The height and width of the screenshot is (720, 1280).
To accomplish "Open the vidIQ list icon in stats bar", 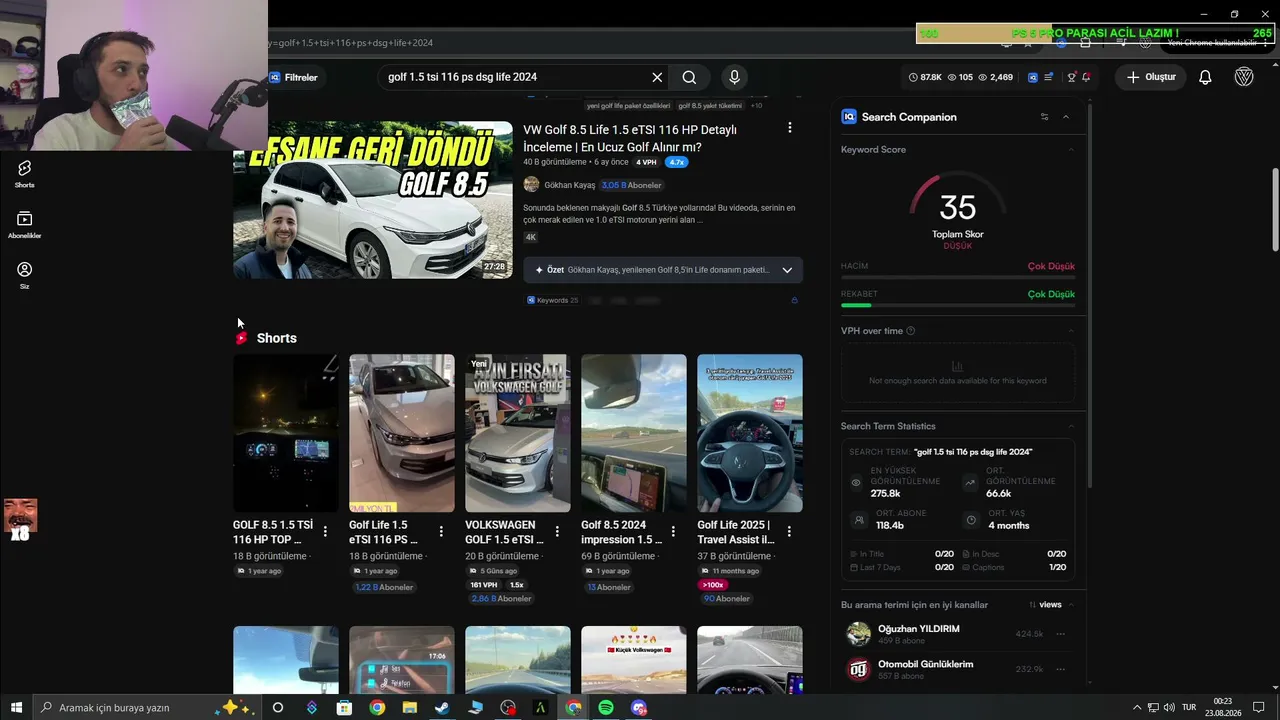I will 1049,77.
